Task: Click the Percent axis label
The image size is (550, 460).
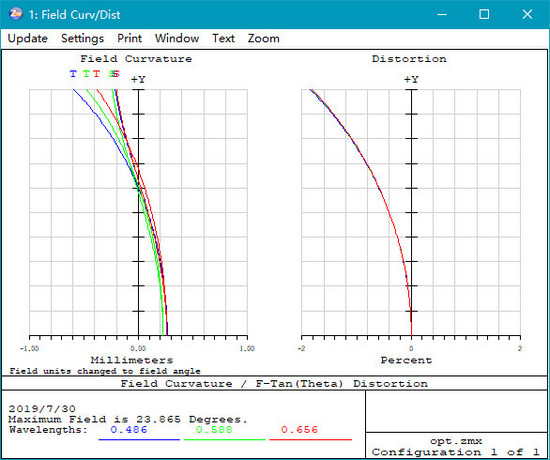Action: 406,360
